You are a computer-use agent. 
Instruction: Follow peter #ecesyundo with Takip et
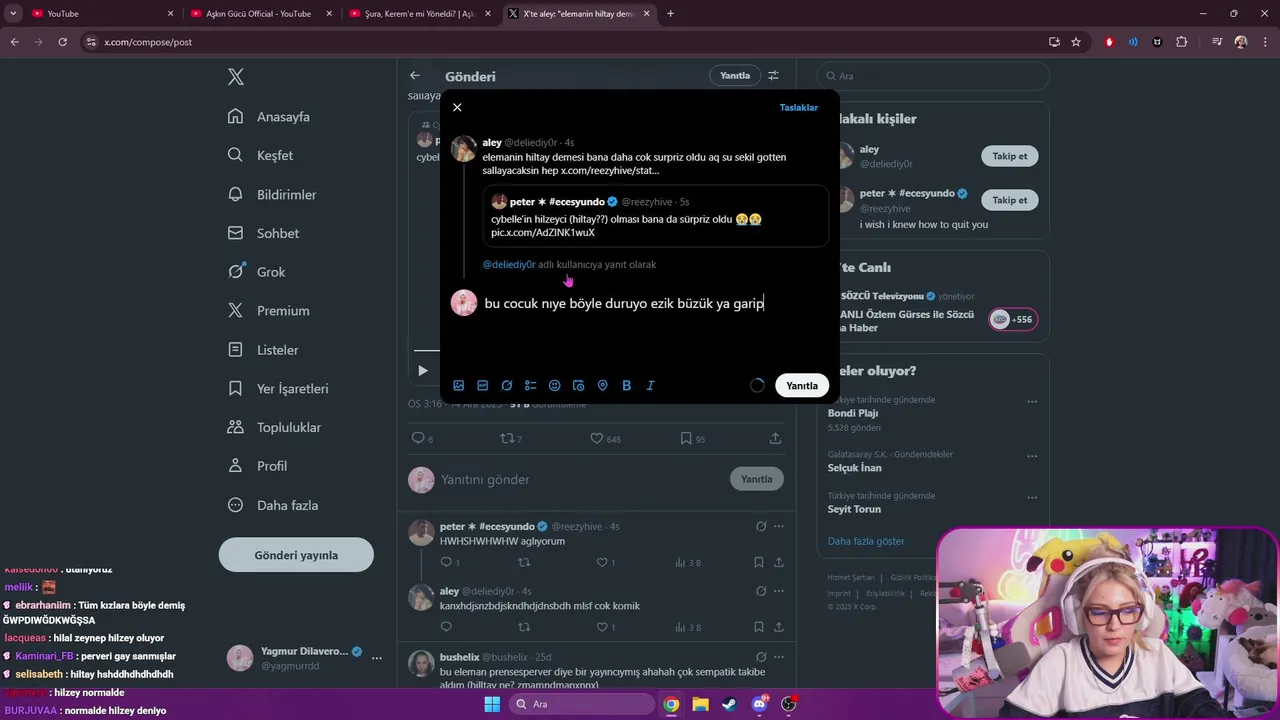[1010, 200]
